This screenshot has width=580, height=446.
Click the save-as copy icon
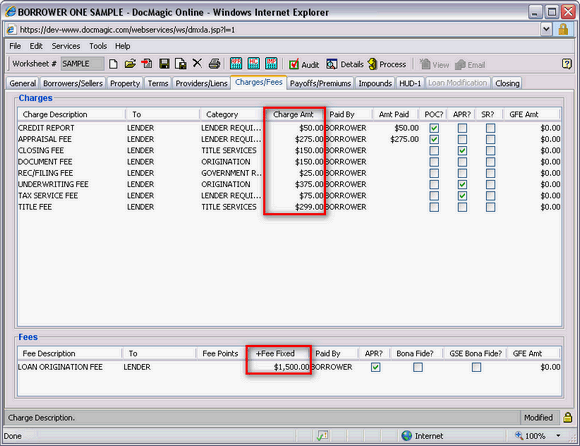click(181, 64)
